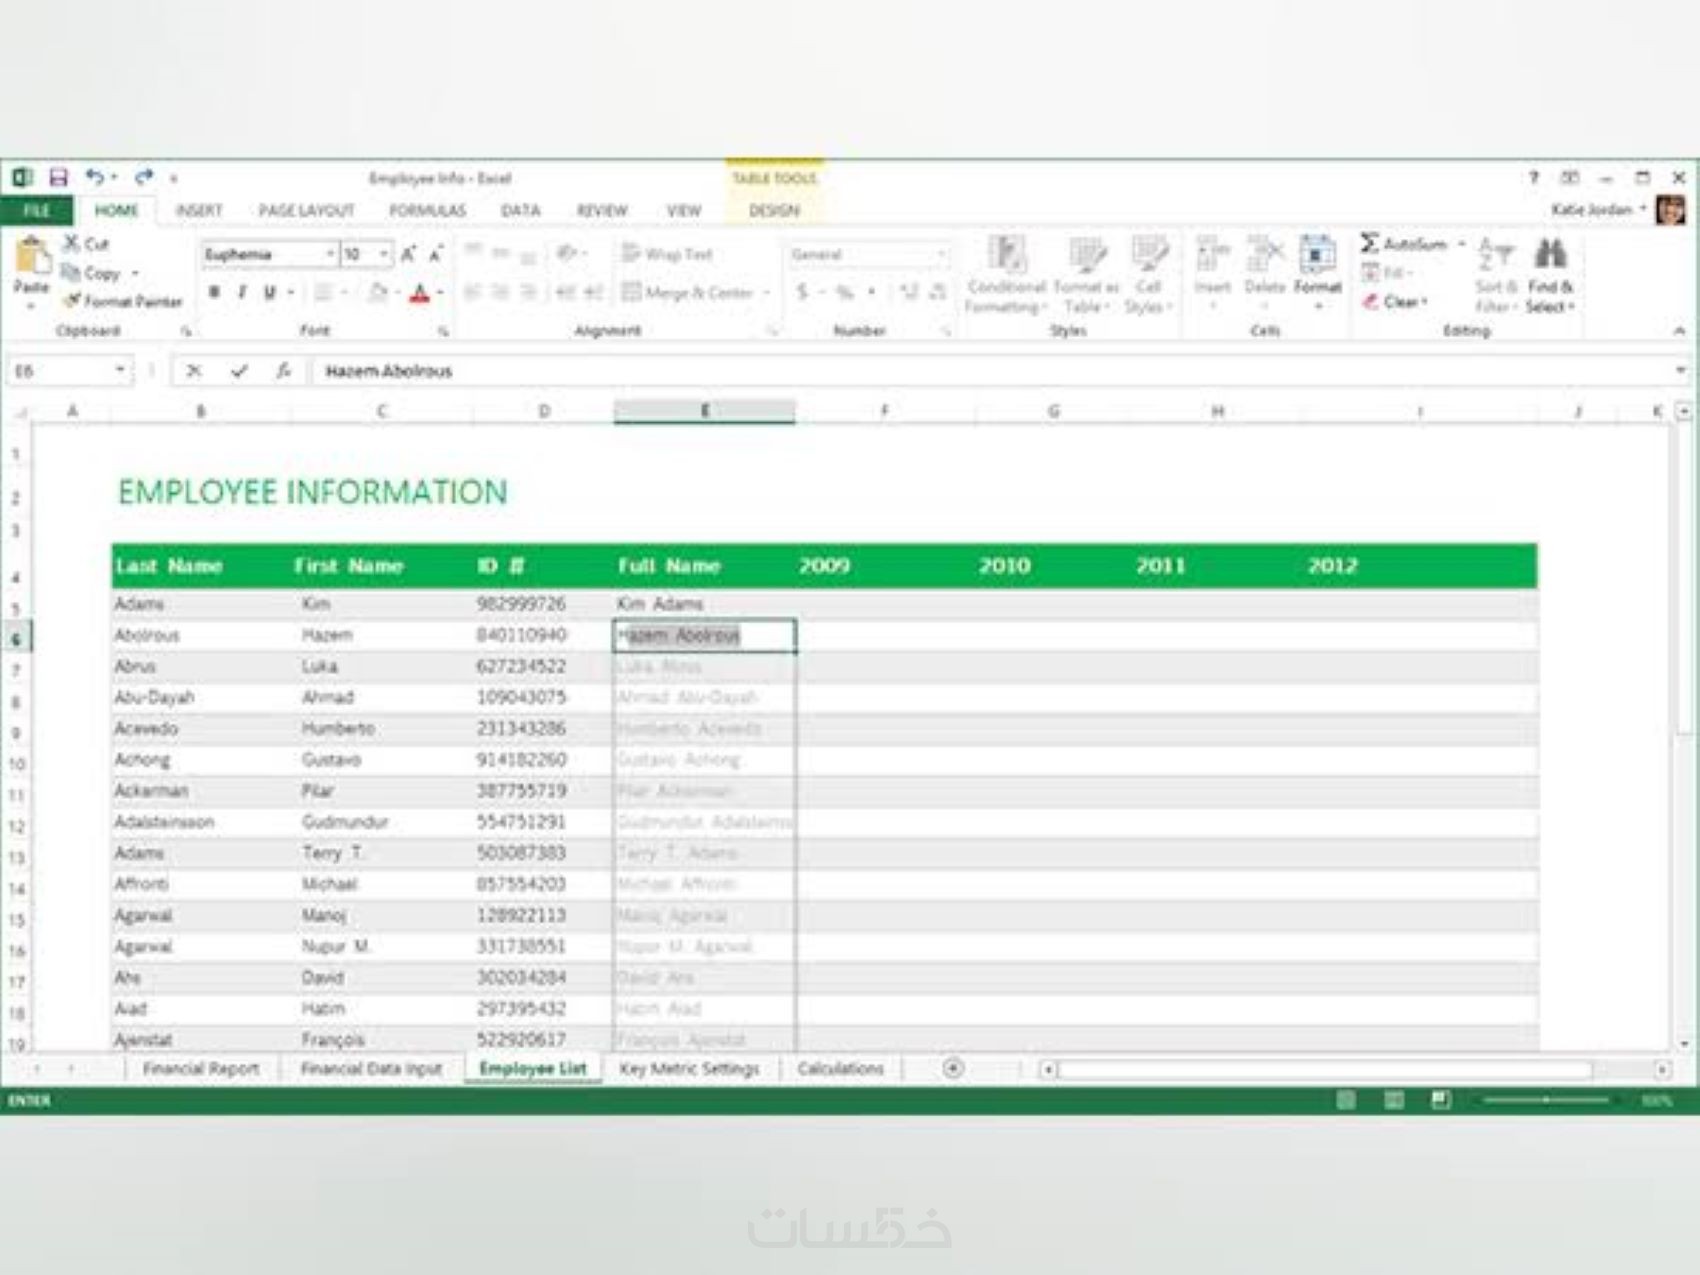Click the Redo arrow icon
This screenshot has height=1275, width=1700.
(x=144, y=177)
